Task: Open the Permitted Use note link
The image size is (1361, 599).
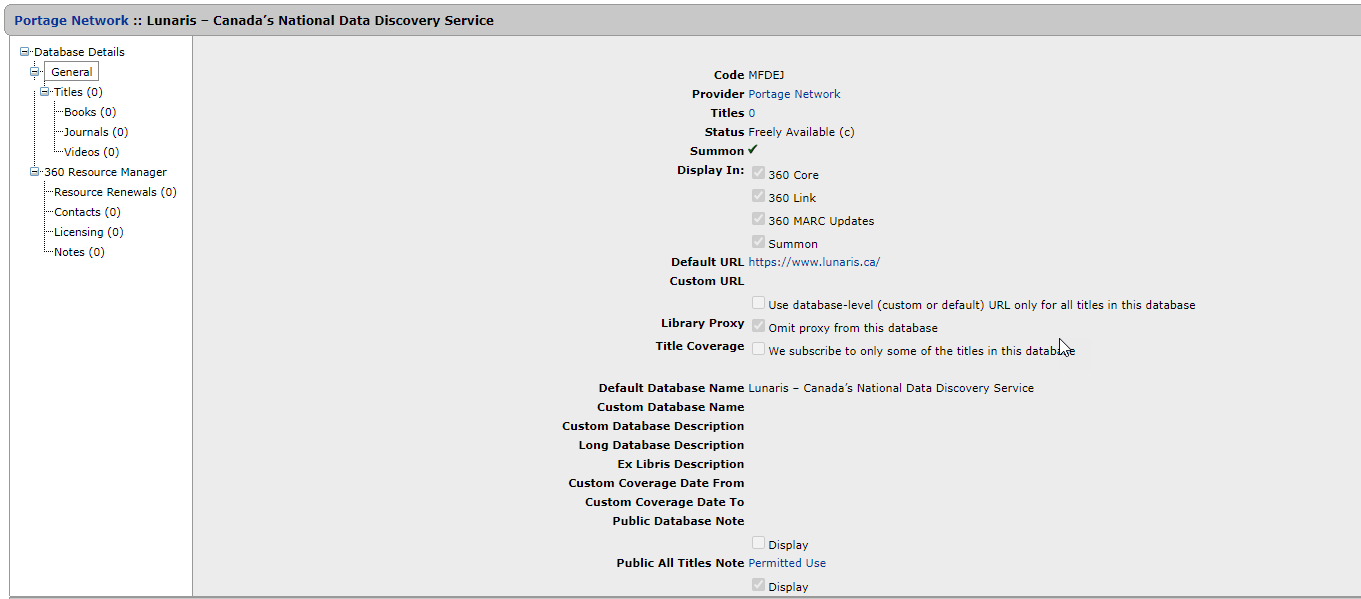Action: coord(787,563)
